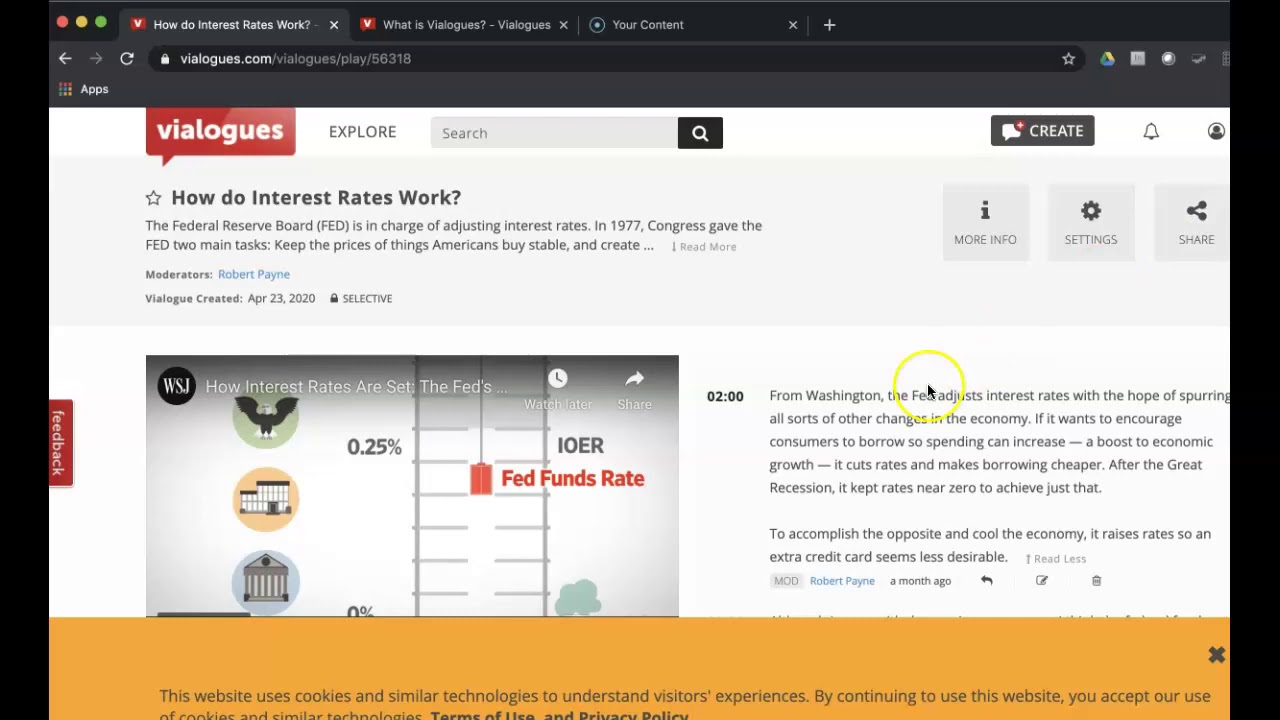Click the SELECTIVE lock label
The image size is (1280, 720).
click(361, 299)
